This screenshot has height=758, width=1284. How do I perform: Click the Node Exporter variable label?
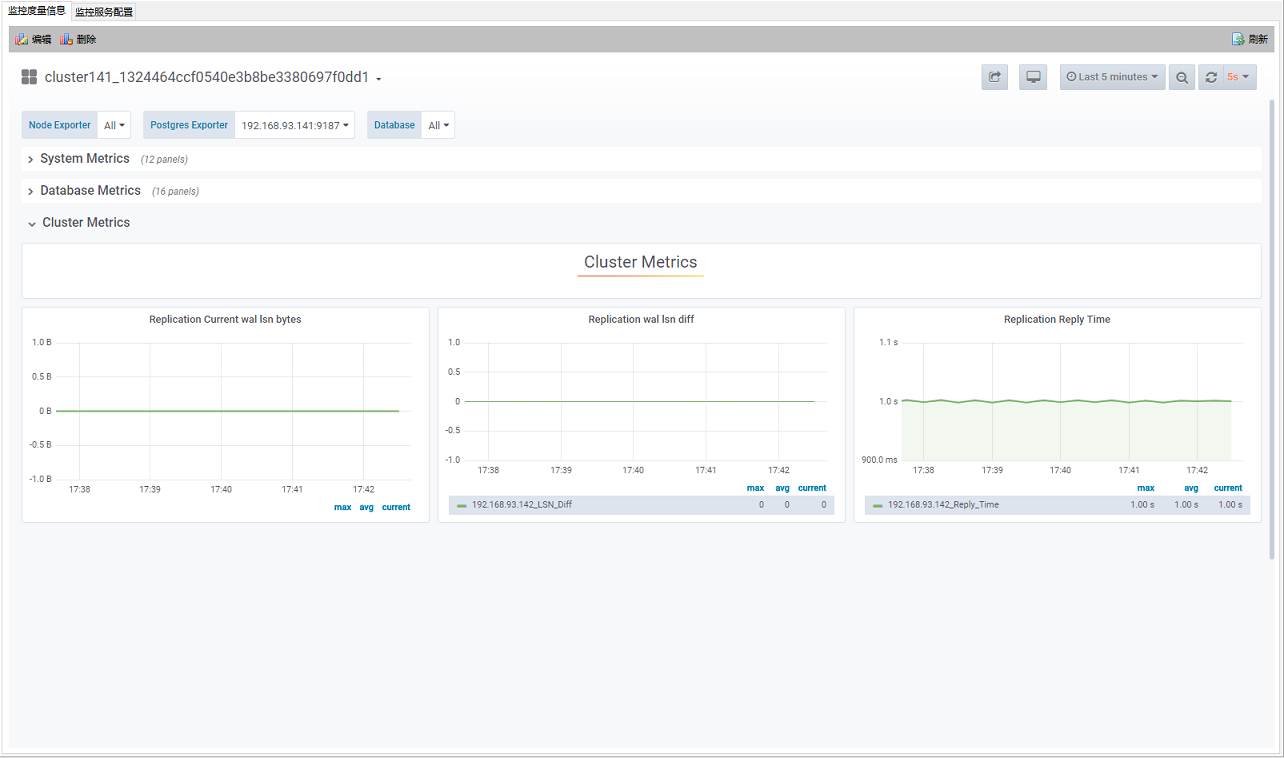coord(60,125)
